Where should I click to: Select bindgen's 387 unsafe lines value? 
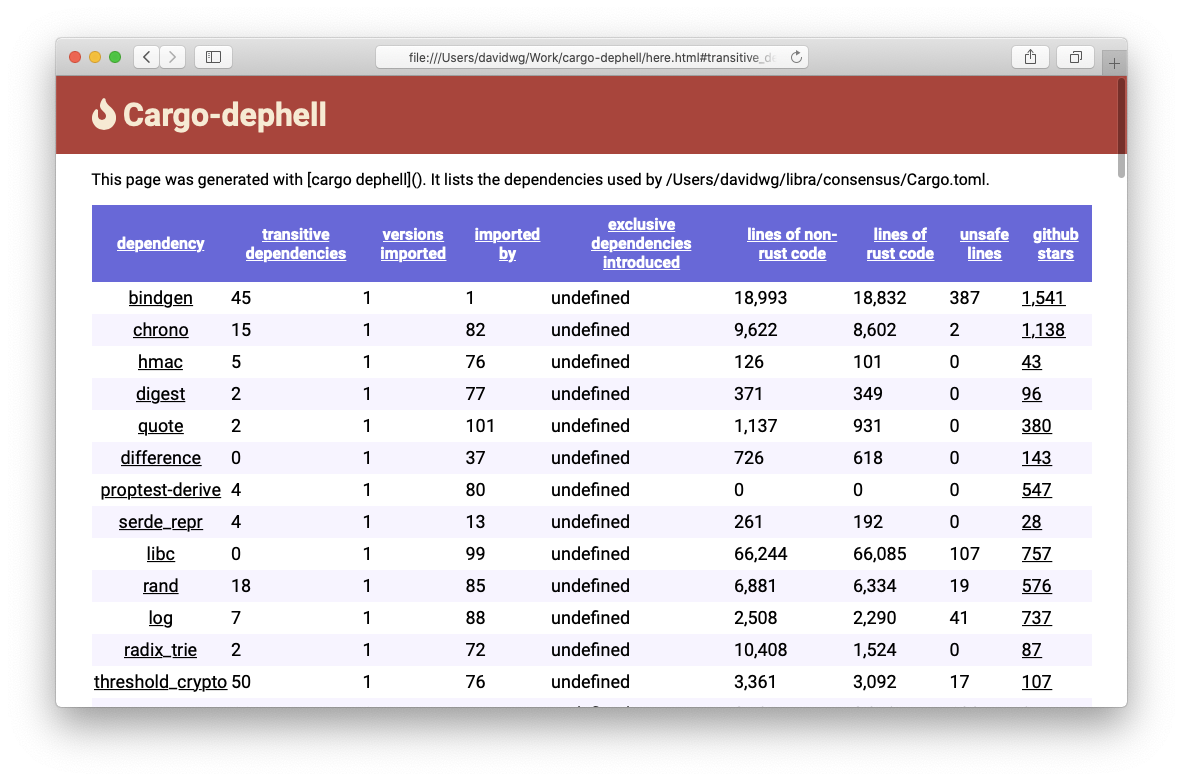[964, 298]
